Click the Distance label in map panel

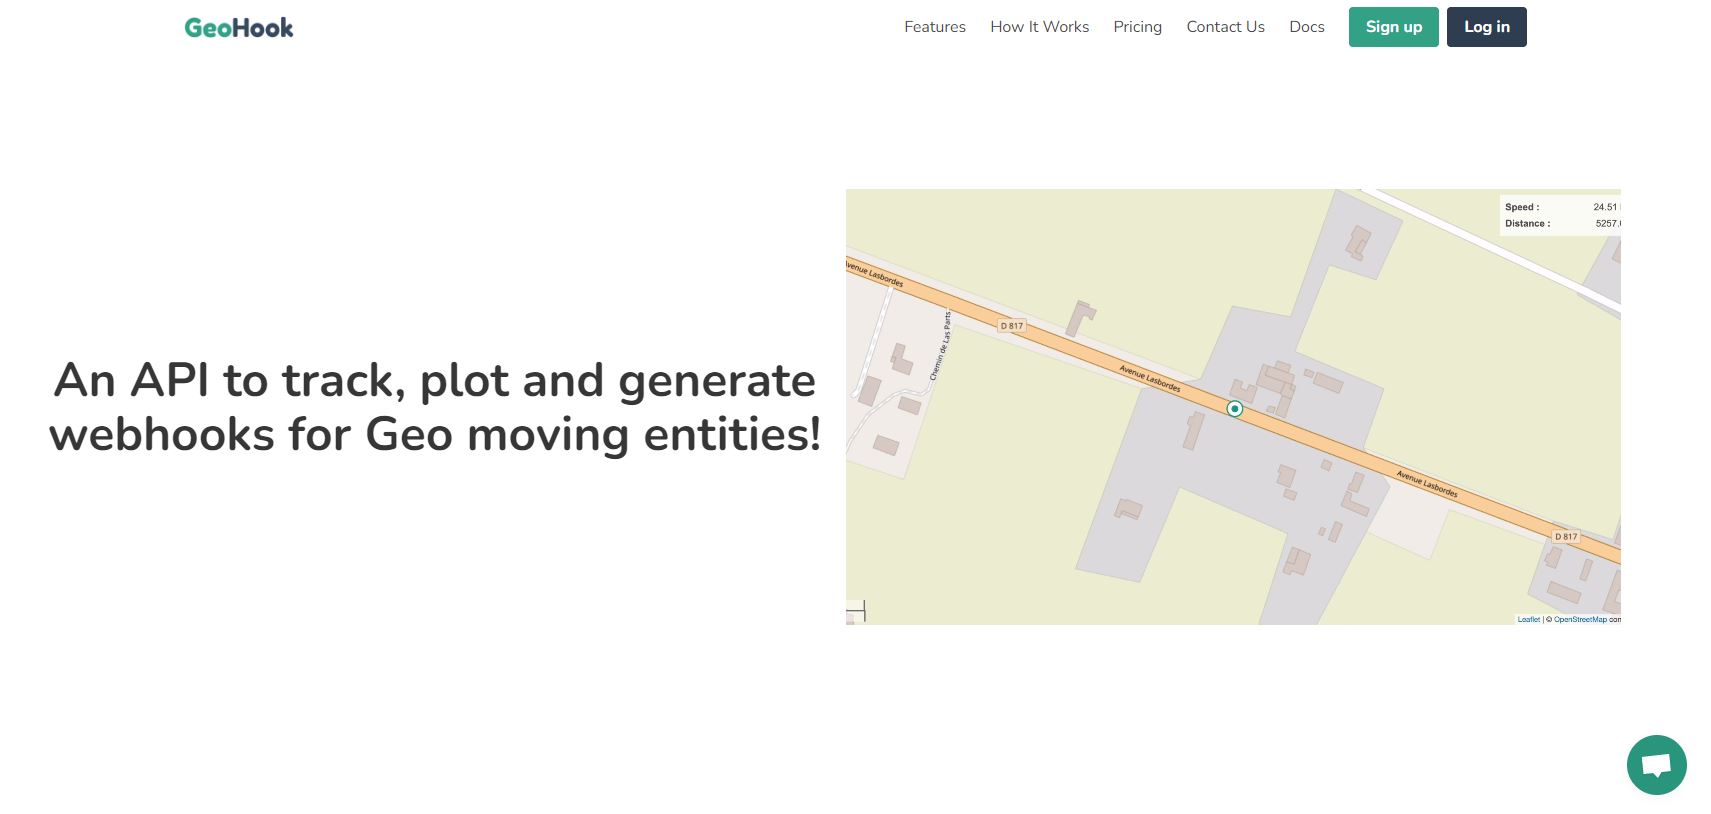coord(1528,223)
